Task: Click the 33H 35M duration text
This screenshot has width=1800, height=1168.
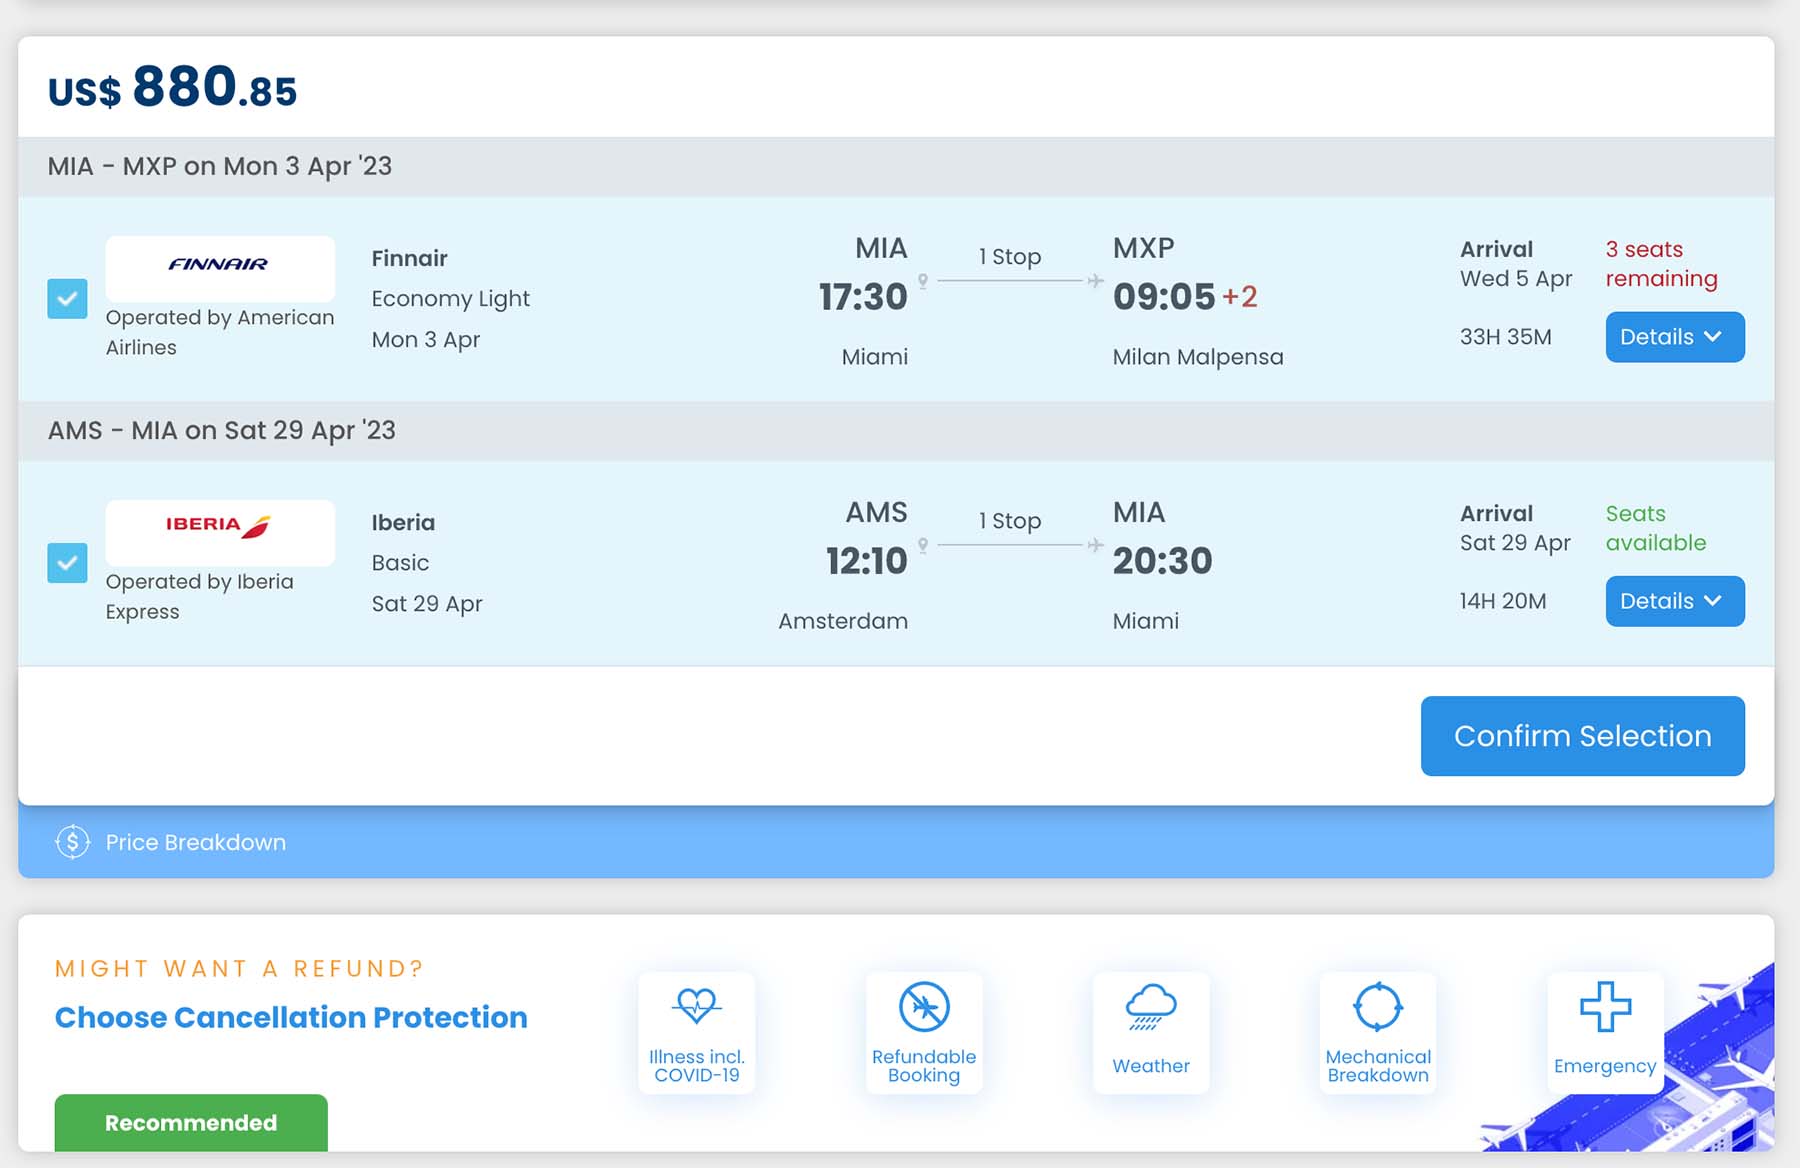Action: coord(1506,337)
